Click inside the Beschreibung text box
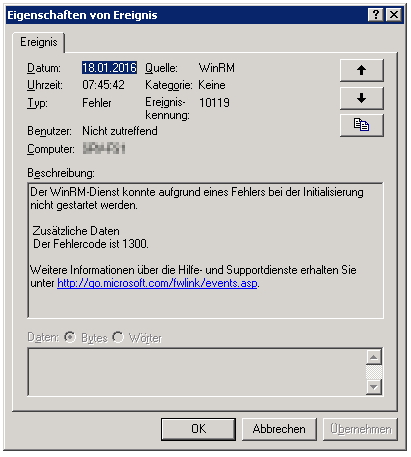Viewport: 411px width, 457px height. 205,250
